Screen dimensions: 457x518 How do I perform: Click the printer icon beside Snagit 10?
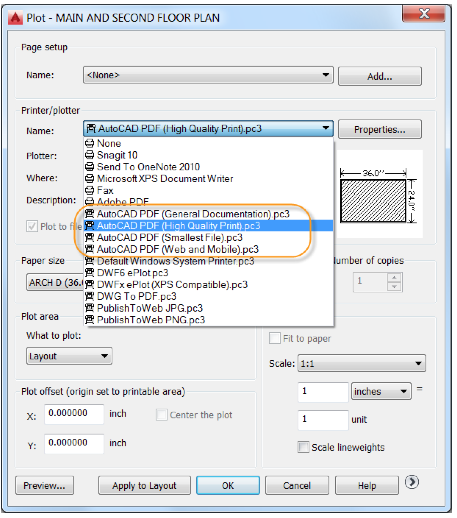89,155
